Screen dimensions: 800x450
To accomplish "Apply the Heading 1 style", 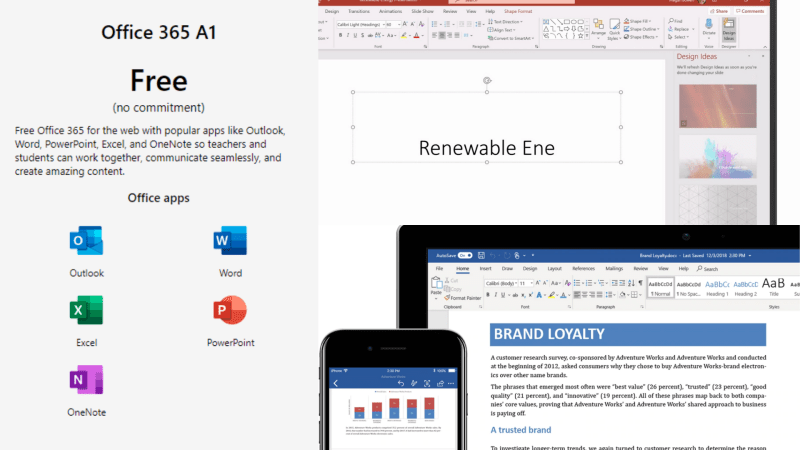I will pos(717,287).
